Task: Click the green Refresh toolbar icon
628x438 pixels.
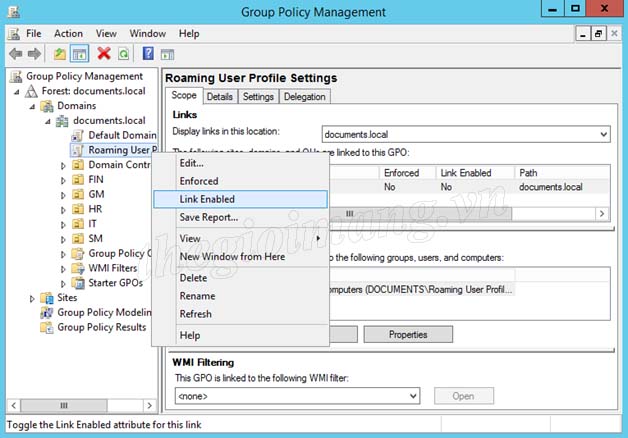Action: 124,54
